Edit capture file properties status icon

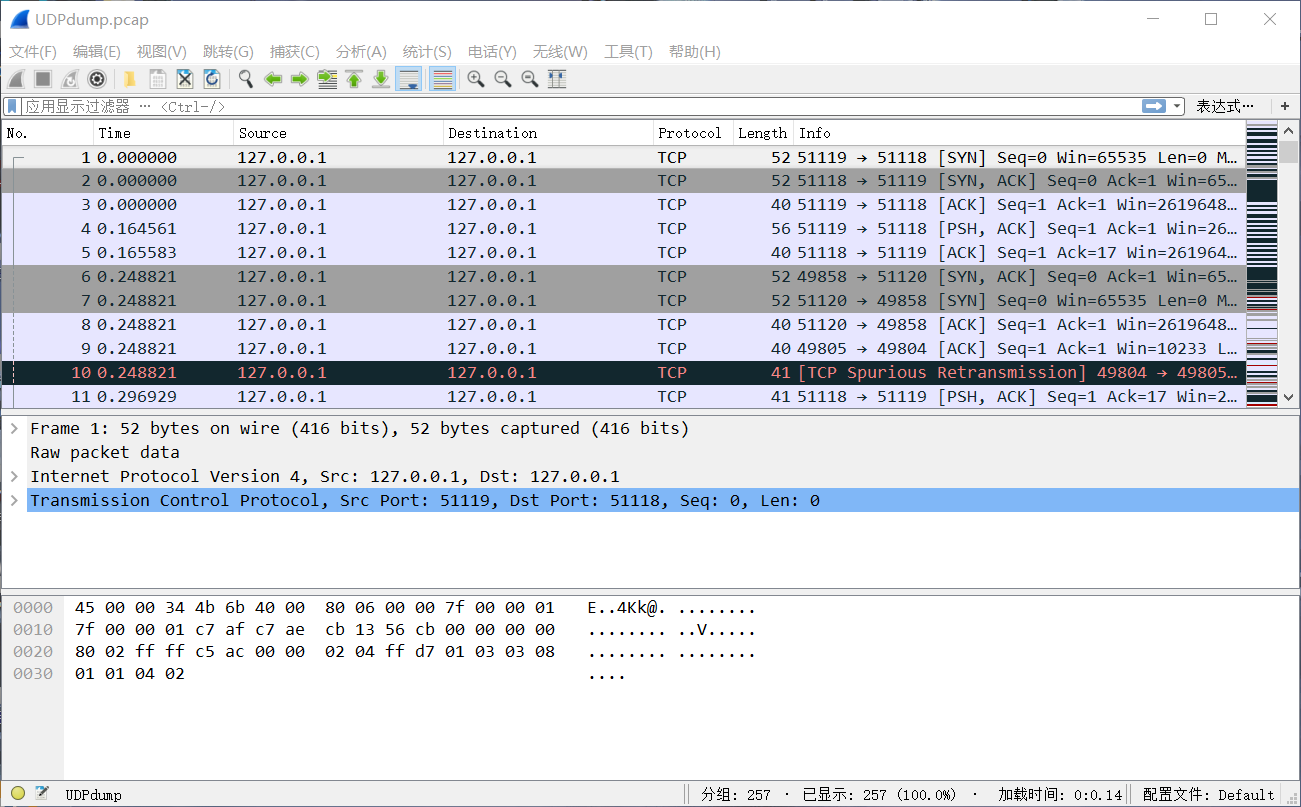(42, 794)
